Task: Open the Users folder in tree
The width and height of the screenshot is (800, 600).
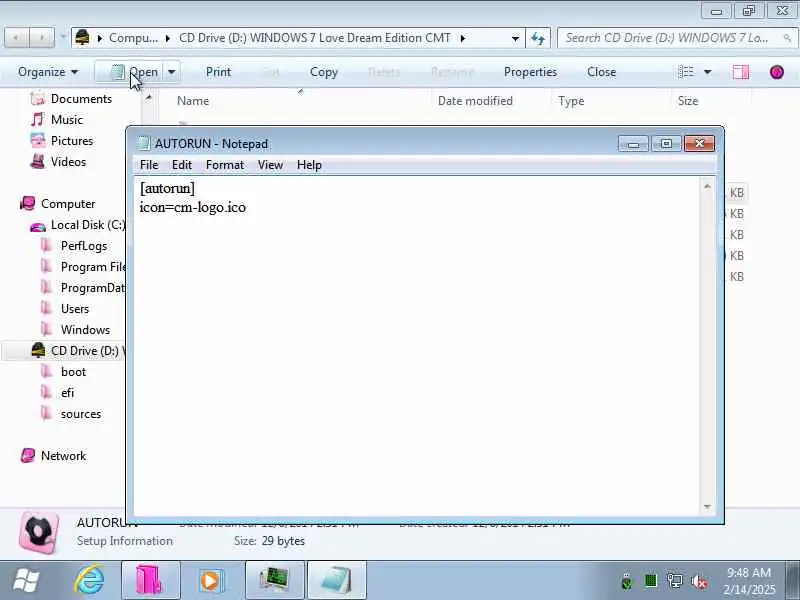Action: [x=74, y=309]
